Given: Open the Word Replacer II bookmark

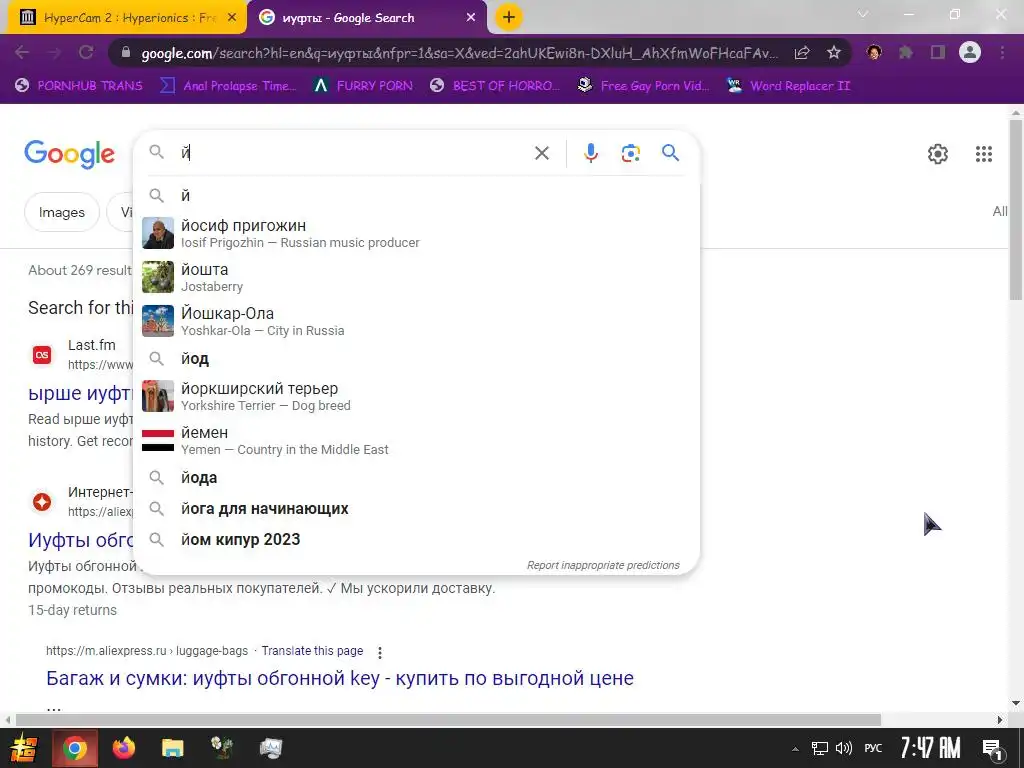Looking at the screenshot, I should point(789,86).
